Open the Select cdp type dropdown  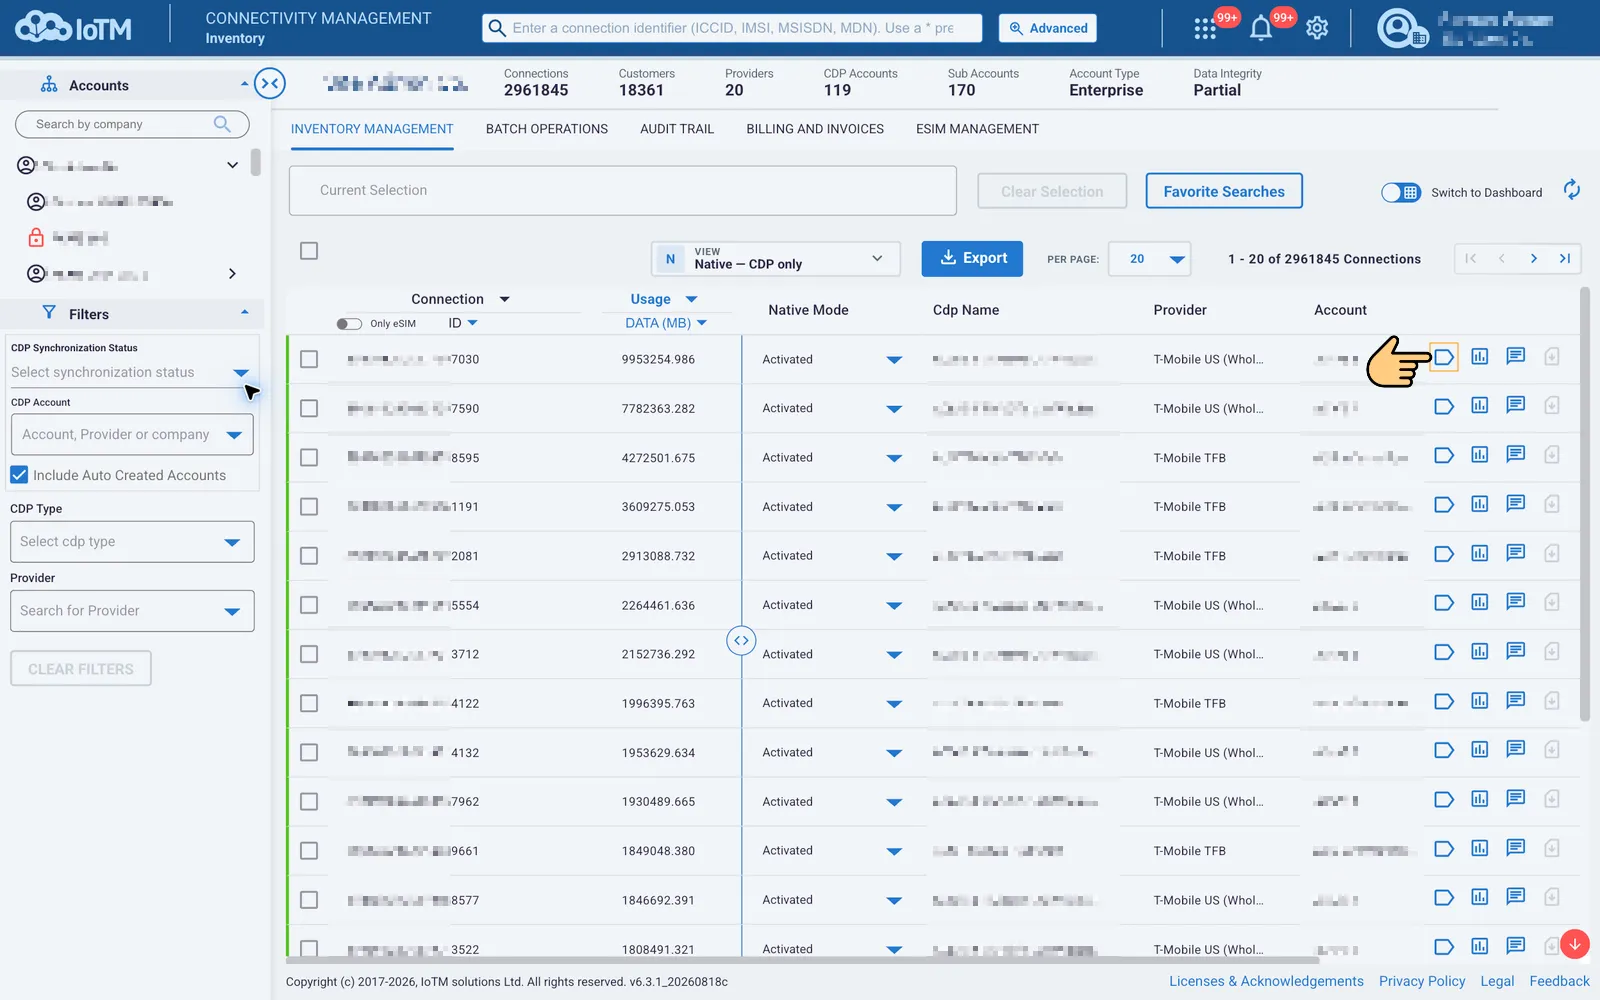pyautogui.click(x=132, y=542)
